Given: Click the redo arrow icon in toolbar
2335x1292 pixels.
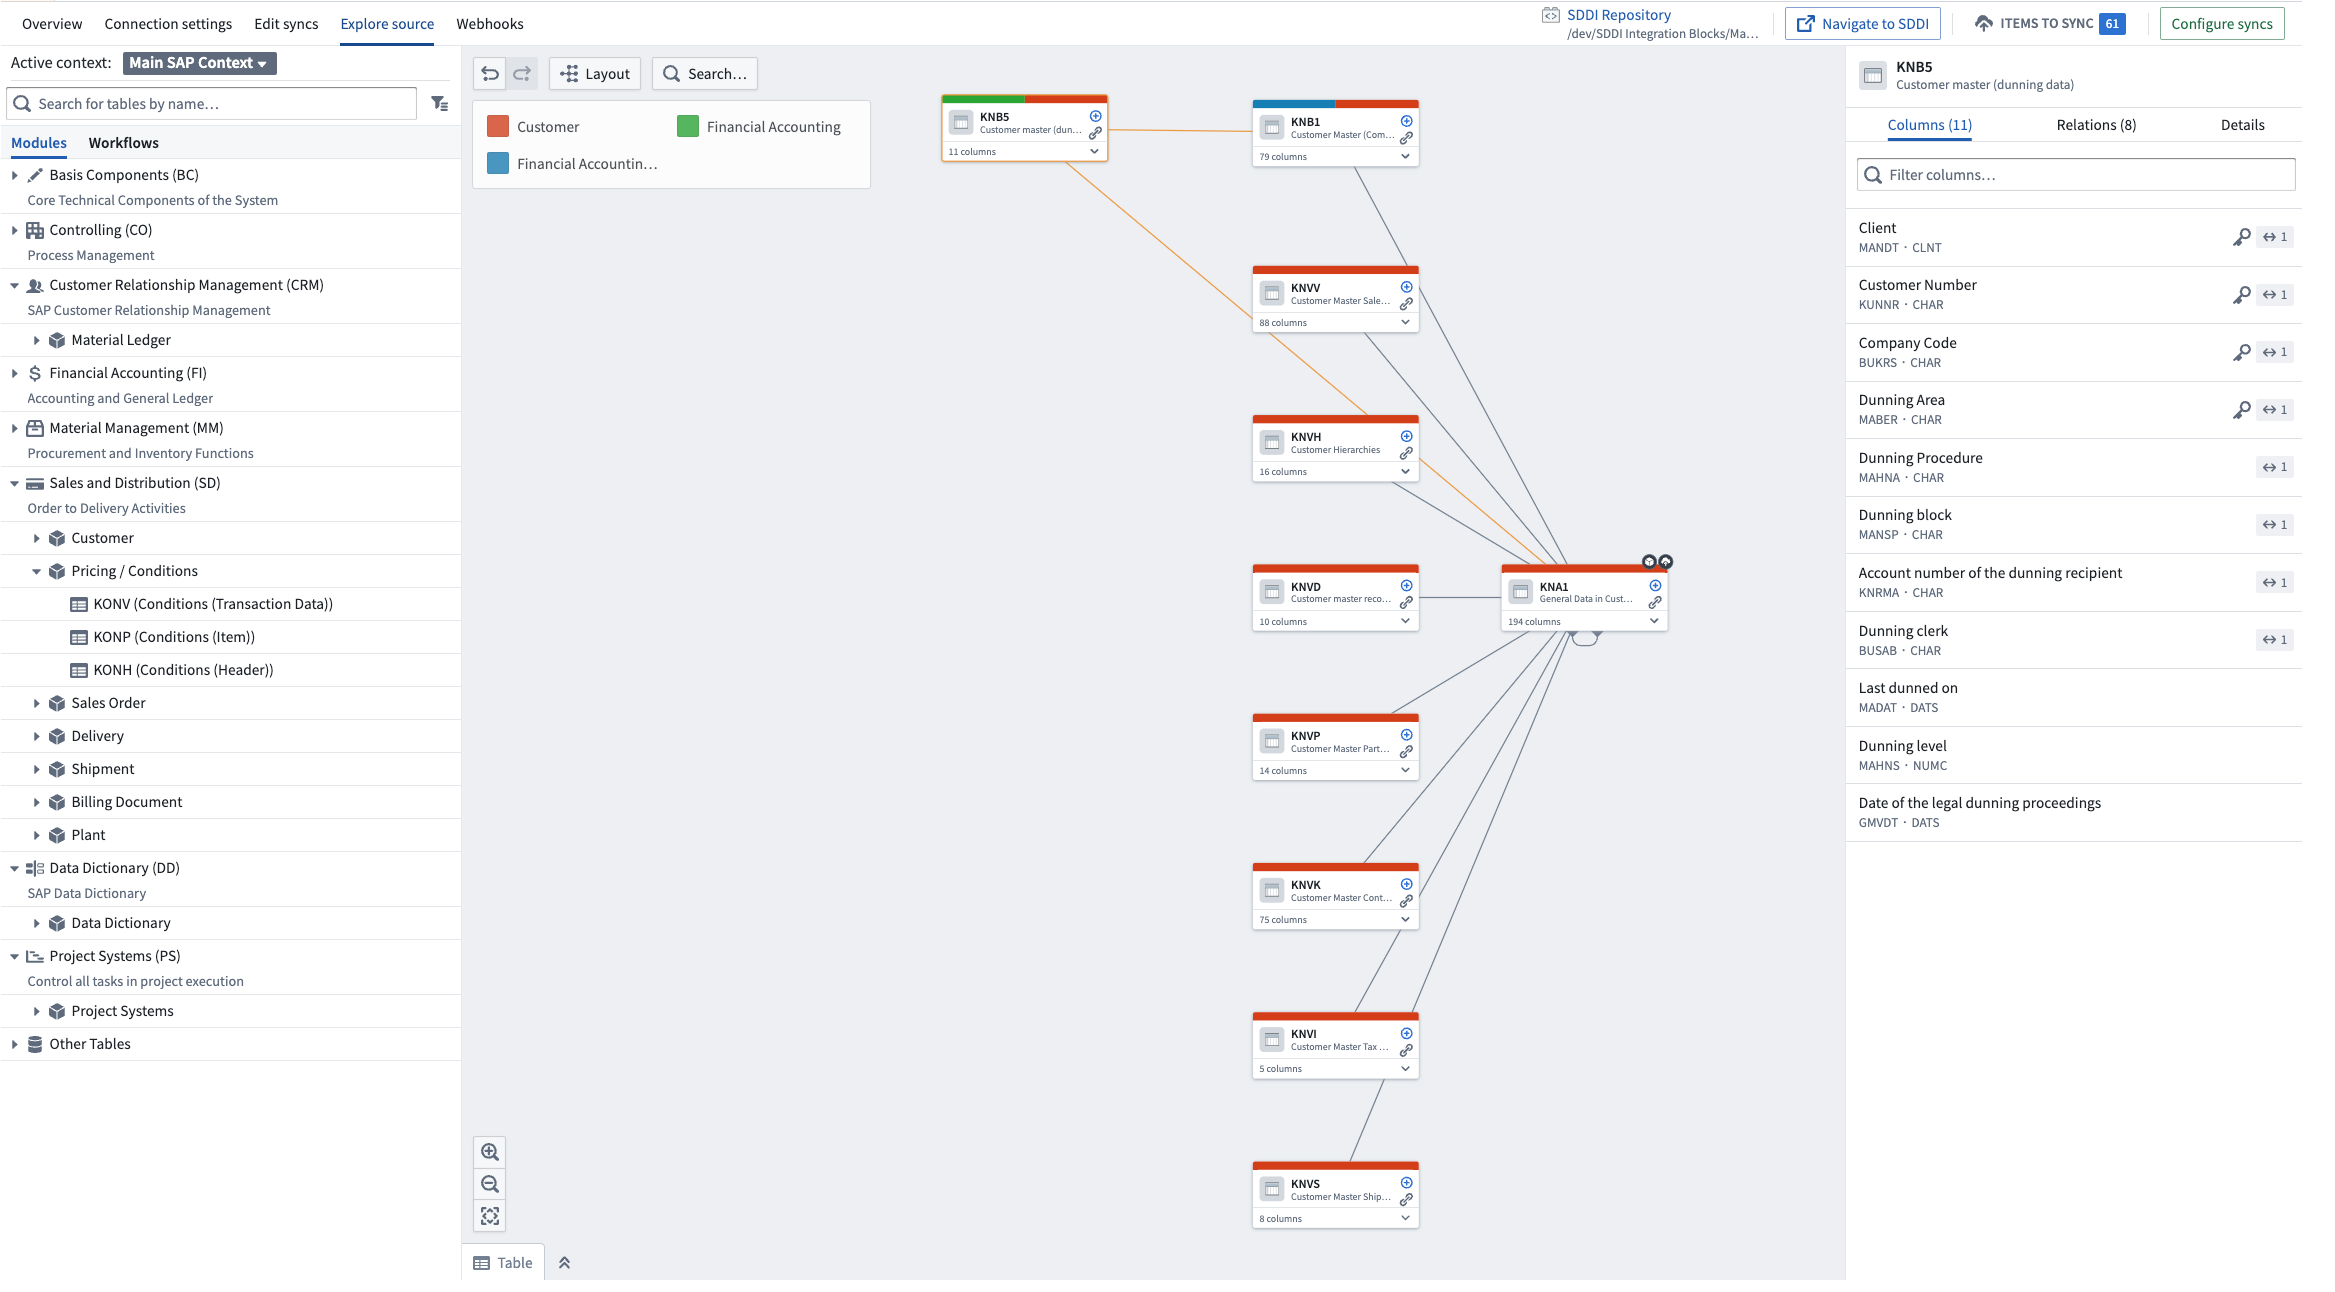Looking at the screenshot, I should pos(522,73).
